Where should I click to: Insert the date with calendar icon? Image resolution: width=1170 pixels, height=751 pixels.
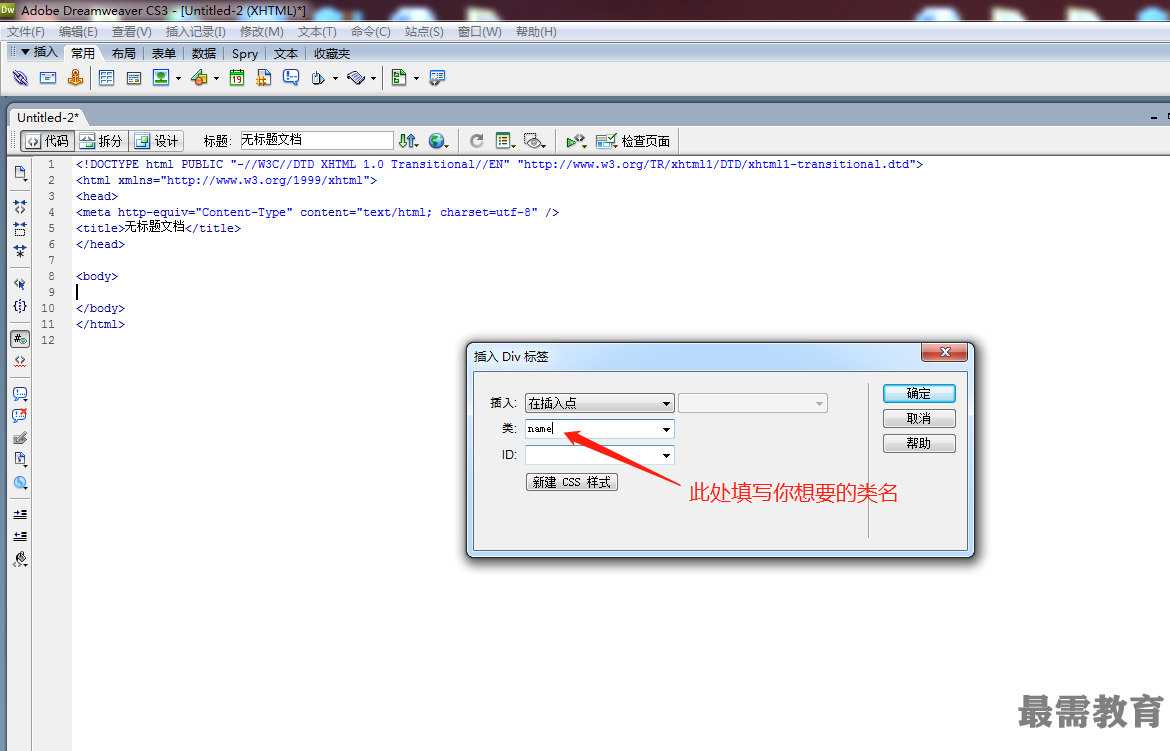pyautogui.click(x=237, y=78)
